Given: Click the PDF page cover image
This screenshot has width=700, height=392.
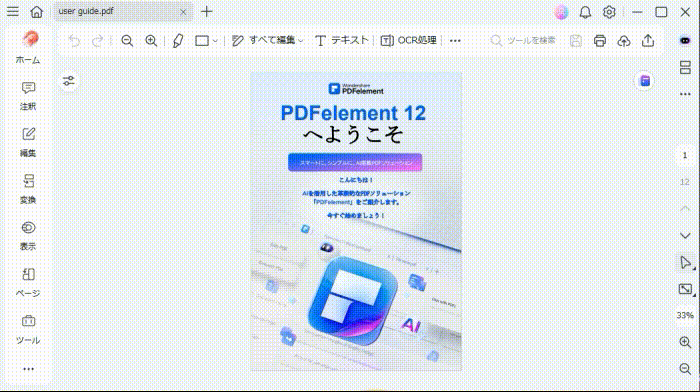Looking at the screenshot, I should click(x=356, y=221).
